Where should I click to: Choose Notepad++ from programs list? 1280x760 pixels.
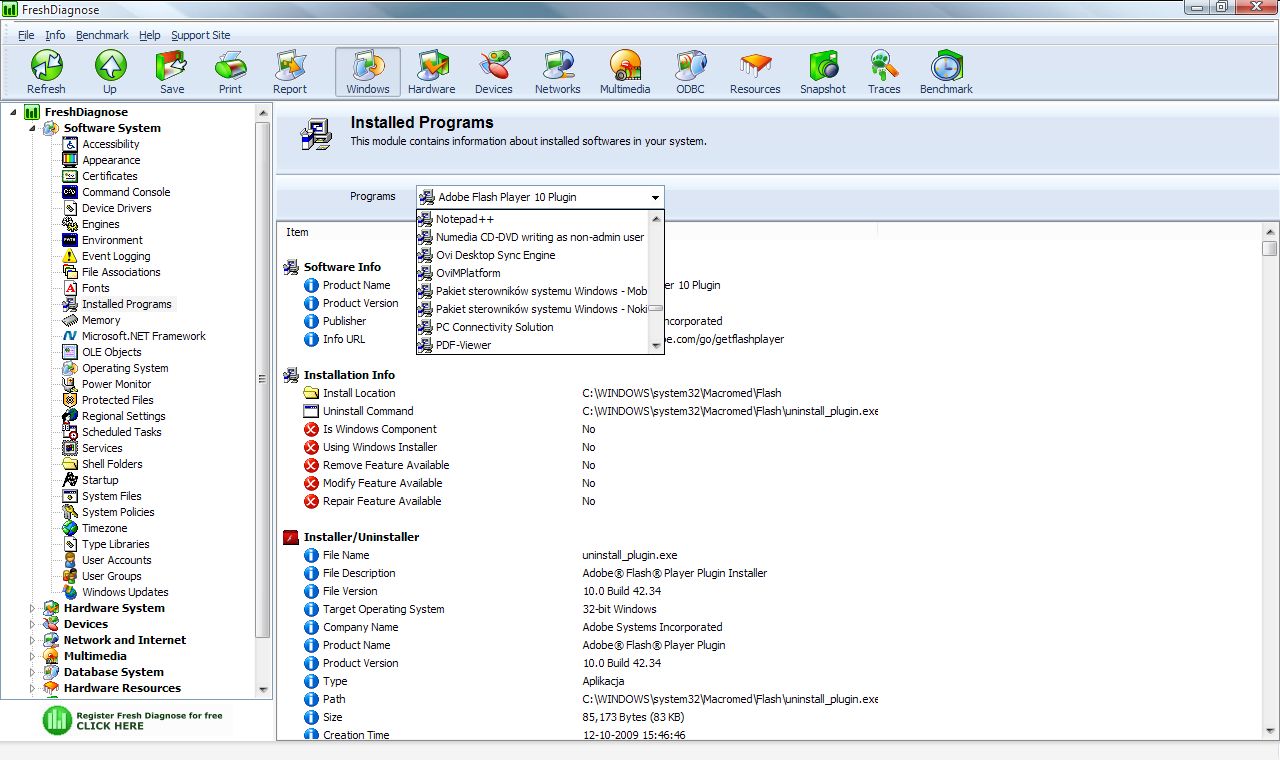(x=533, y=219)
